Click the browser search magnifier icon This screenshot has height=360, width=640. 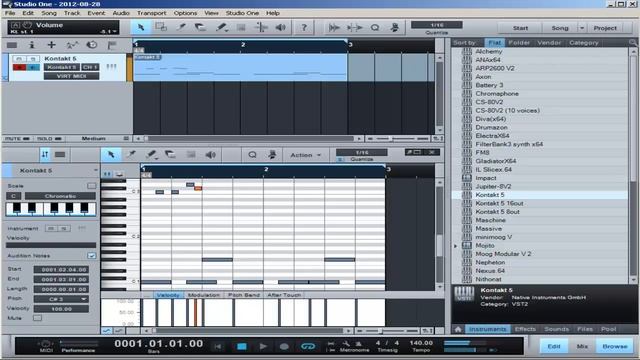point(633,42)
